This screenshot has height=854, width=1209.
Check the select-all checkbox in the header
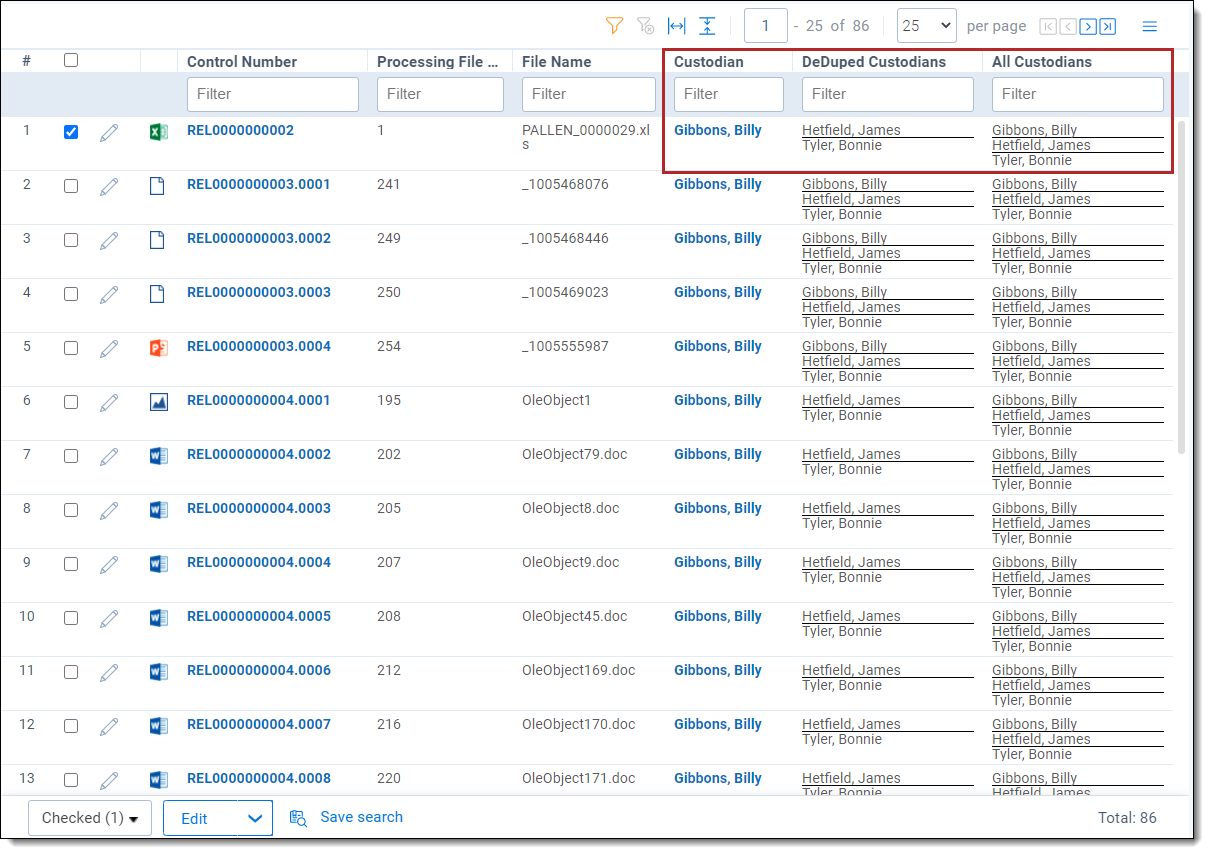(x=71, y=60)
